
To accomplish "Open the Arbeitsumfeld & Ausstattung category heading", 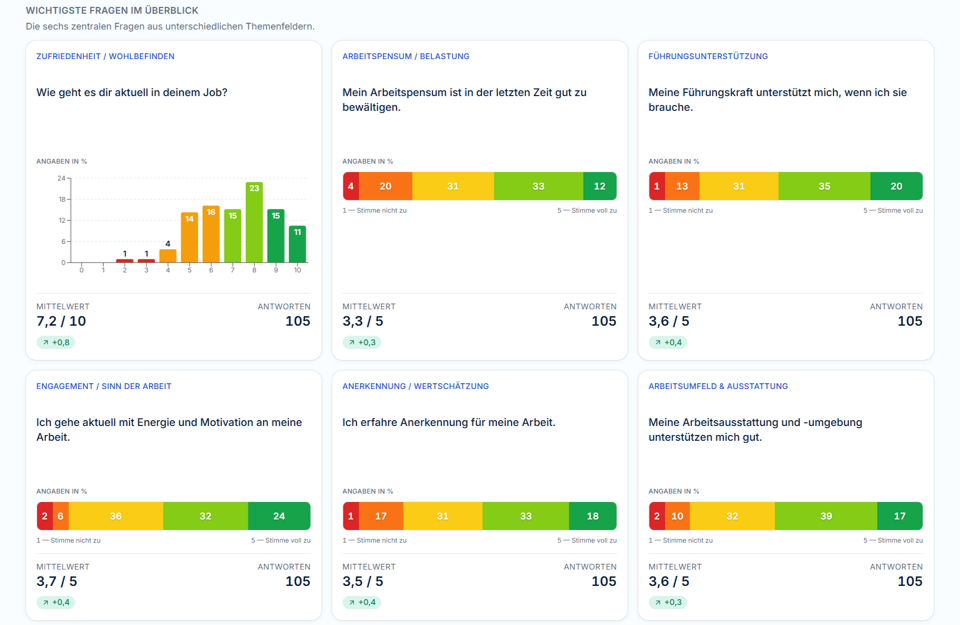I will tap(718, 386).
